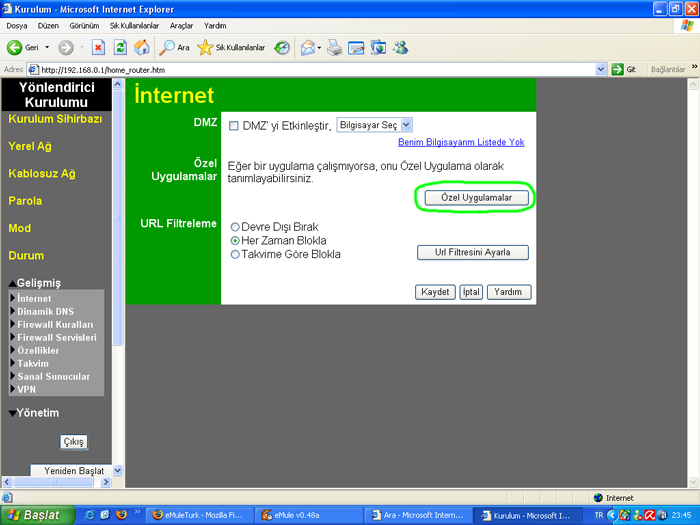700x525 pixels.
Task: Open the Dosya menu
Action: pos(17,26)
